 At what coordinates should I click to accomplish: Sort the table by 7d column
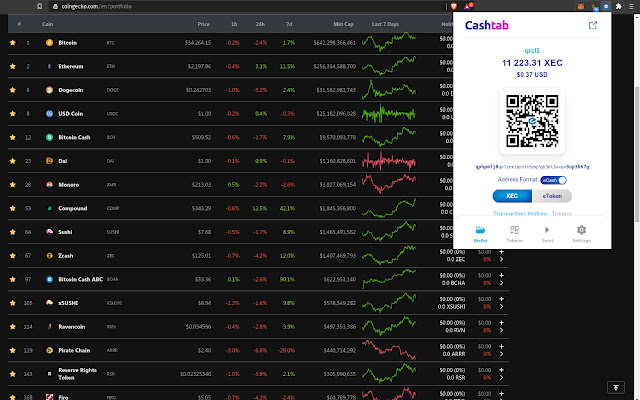point(289,24)
